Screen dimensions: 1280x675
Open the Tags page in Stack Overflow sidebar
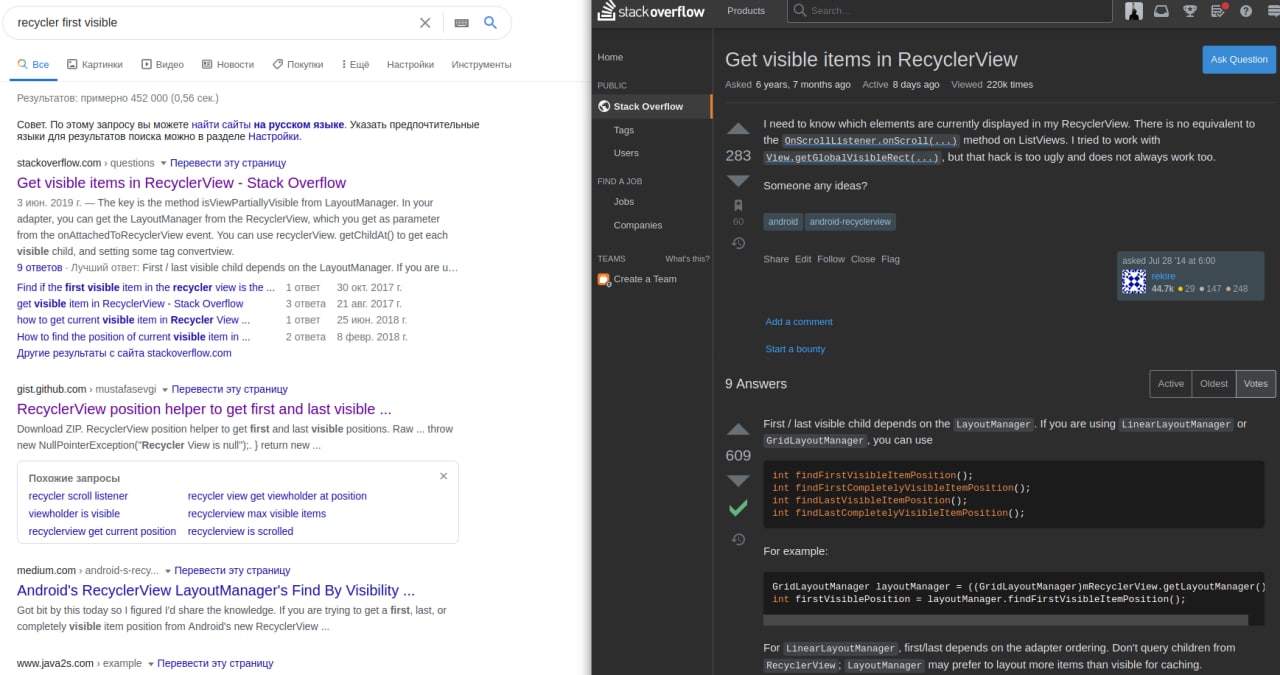click(x=624, y=130)
